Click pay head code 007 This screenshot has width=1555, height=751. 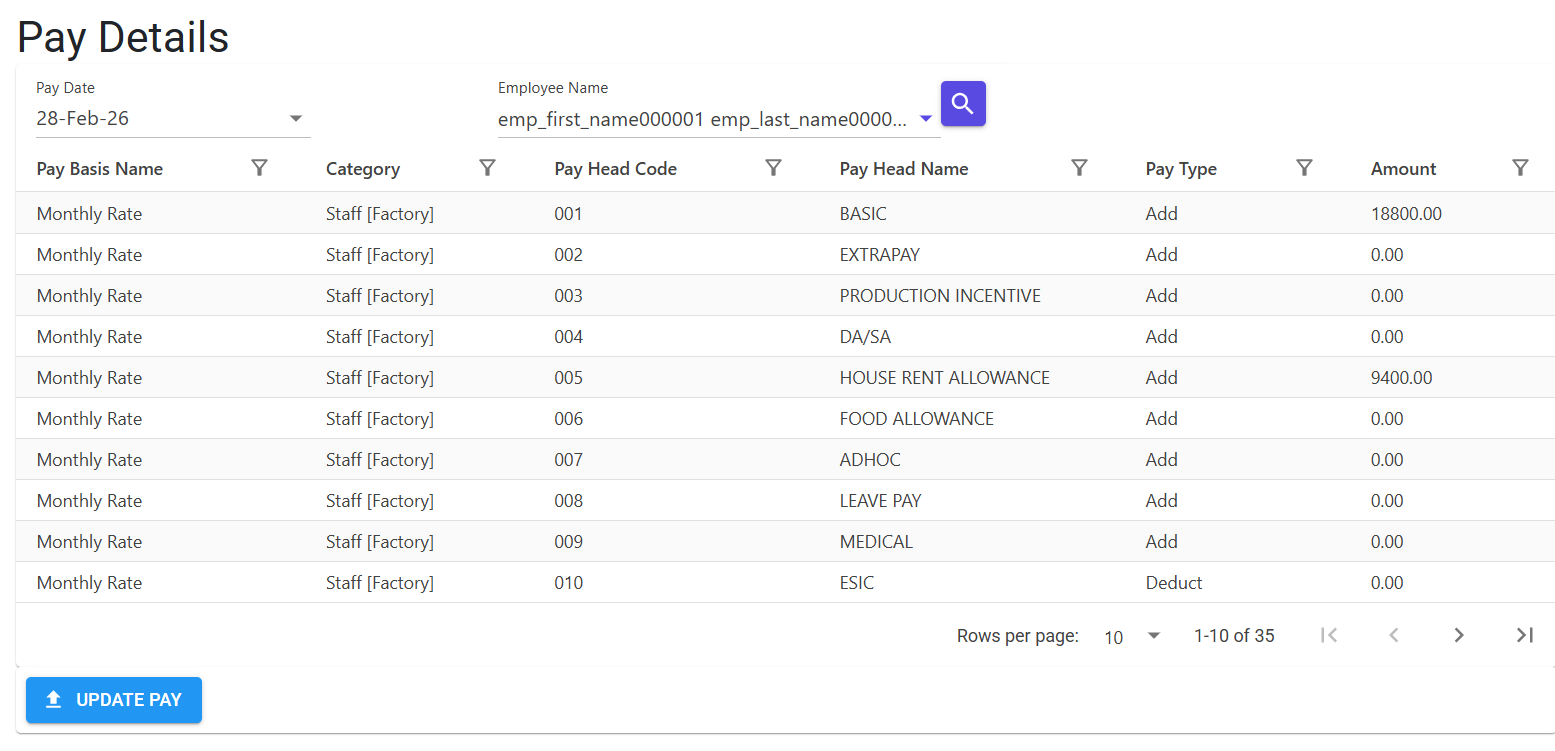click(568, 460)
